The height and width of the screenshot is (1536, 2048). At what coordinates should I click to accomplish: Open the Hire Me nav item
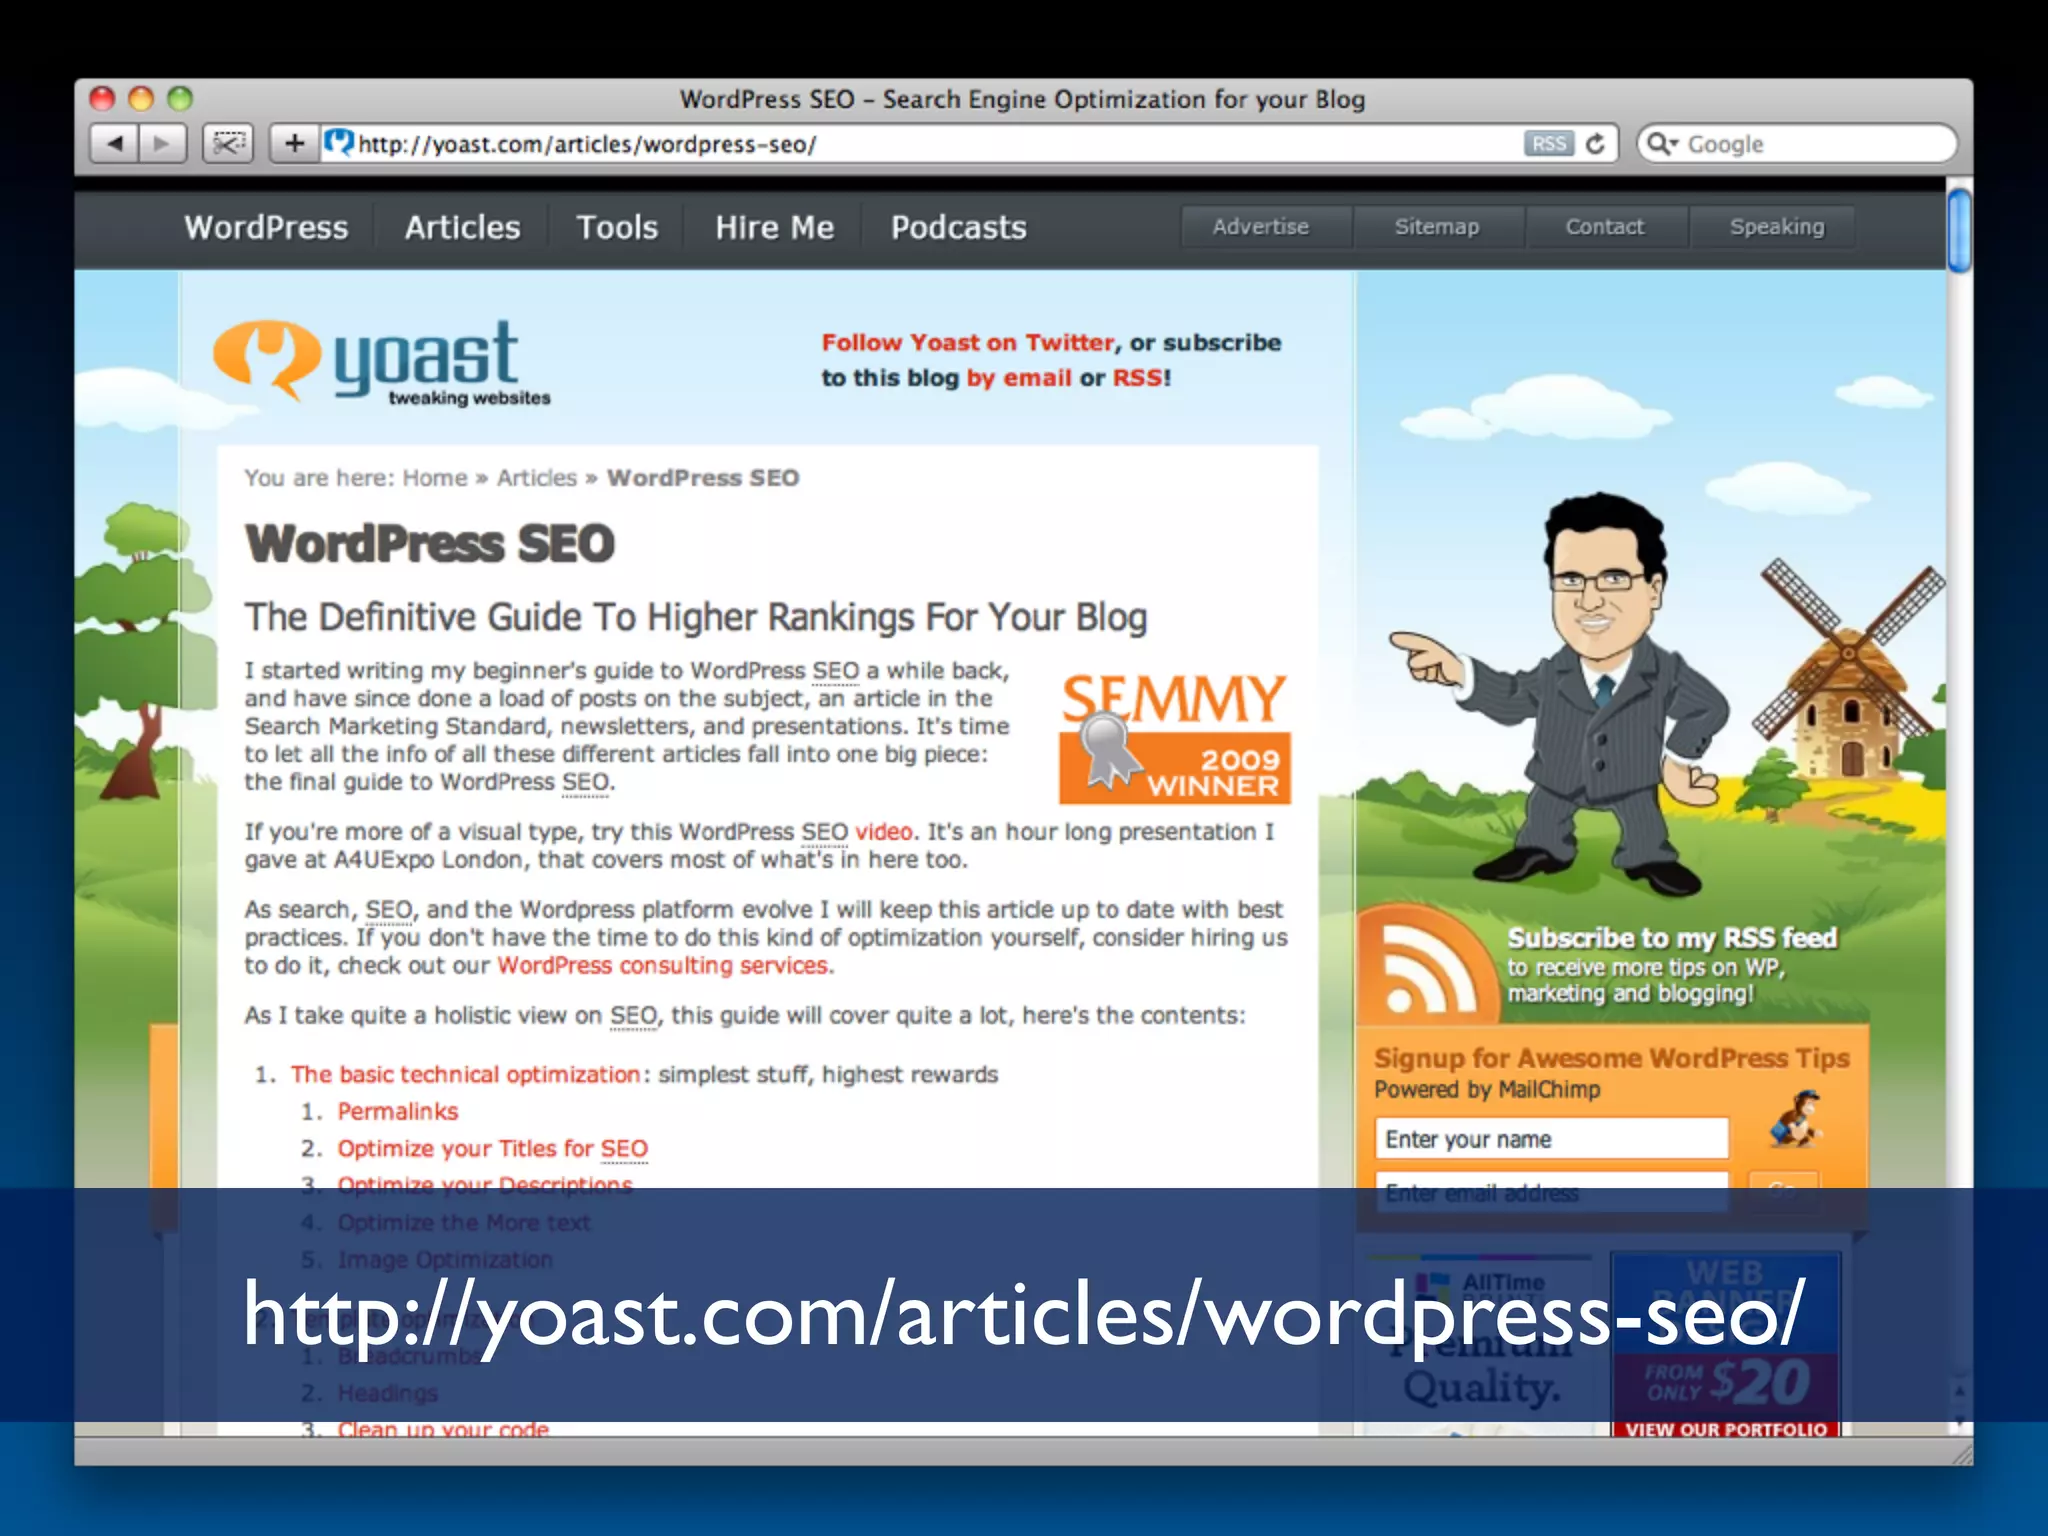[774, 228]
